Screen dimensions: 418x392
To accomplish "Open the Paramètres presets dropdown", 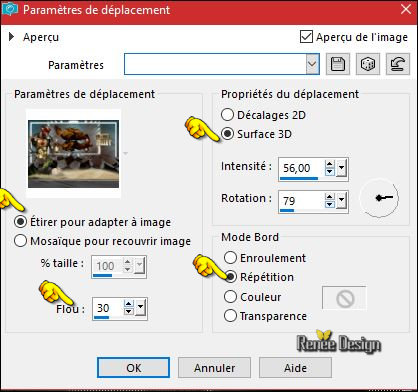I will pyautogui.click(x=312, y=64).
